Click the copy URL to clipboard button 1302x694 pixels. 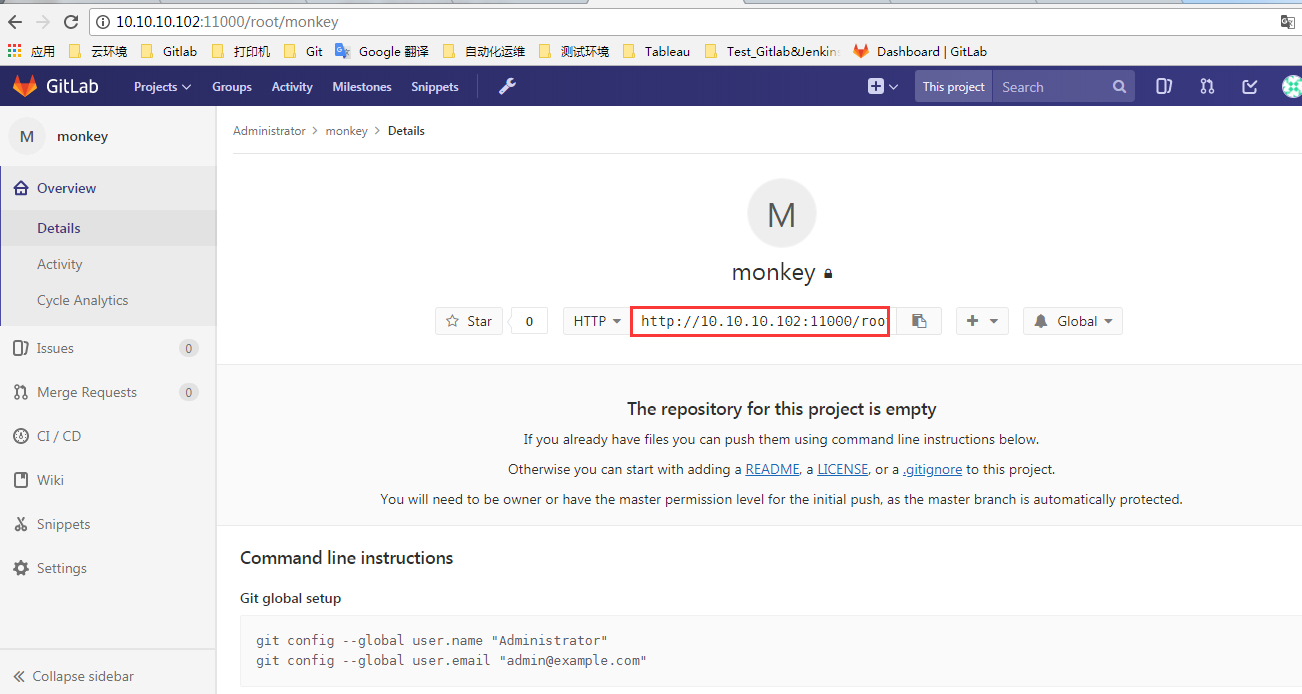click(x=919, y=321)
